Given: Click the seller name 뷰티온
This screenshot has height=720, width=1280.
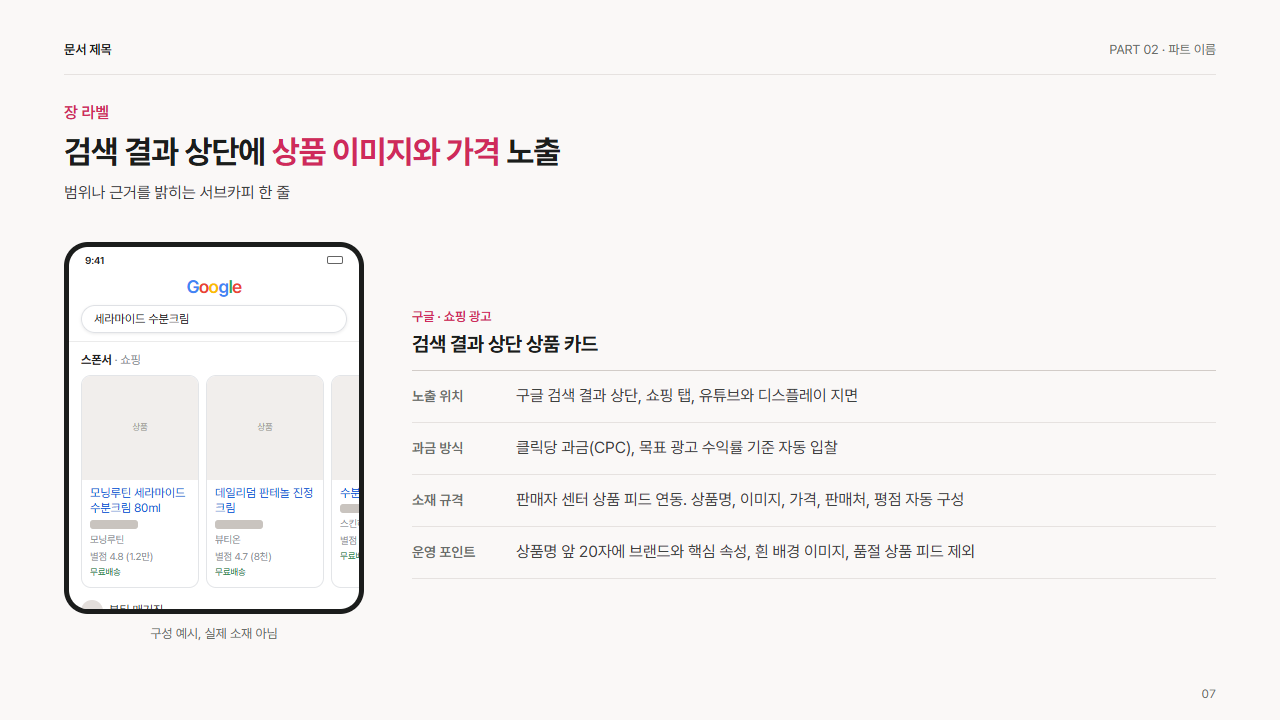Looking at the screenshot, I should [228, 540].
